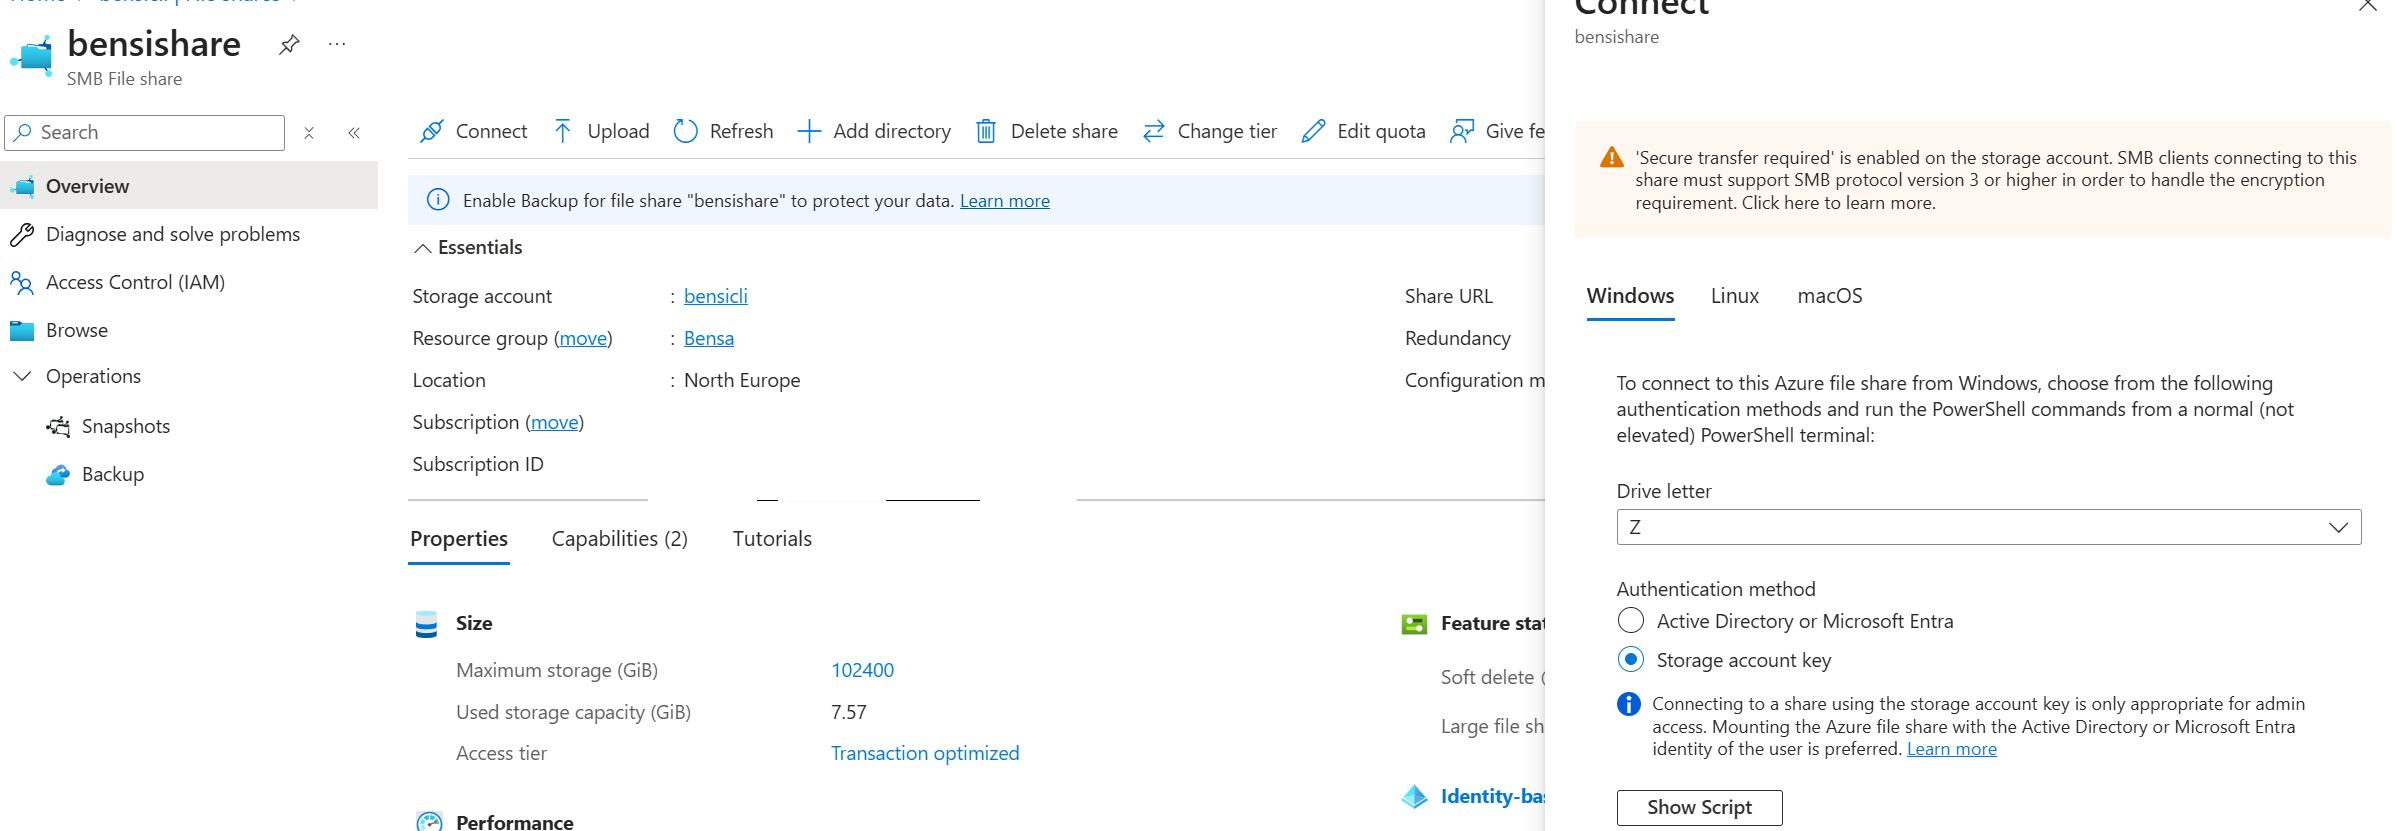Open the Tutorials tab
The width and height of the screenshot is (2395, 831).
tap(772, 539)
